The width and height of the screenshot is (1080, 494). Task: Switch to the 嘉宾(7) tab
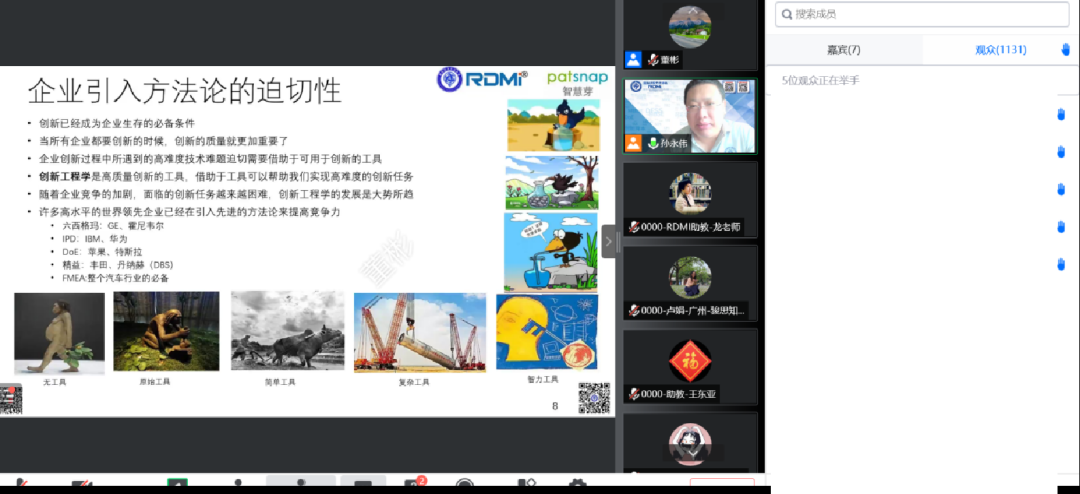[x=843, y=49]
